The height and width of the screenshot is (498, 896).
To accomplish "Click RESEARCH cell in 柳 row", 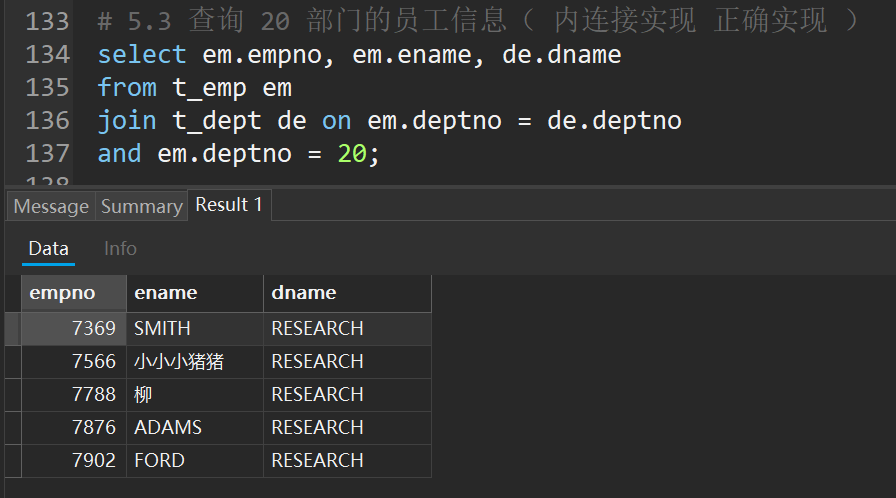I will pos(347,395).
